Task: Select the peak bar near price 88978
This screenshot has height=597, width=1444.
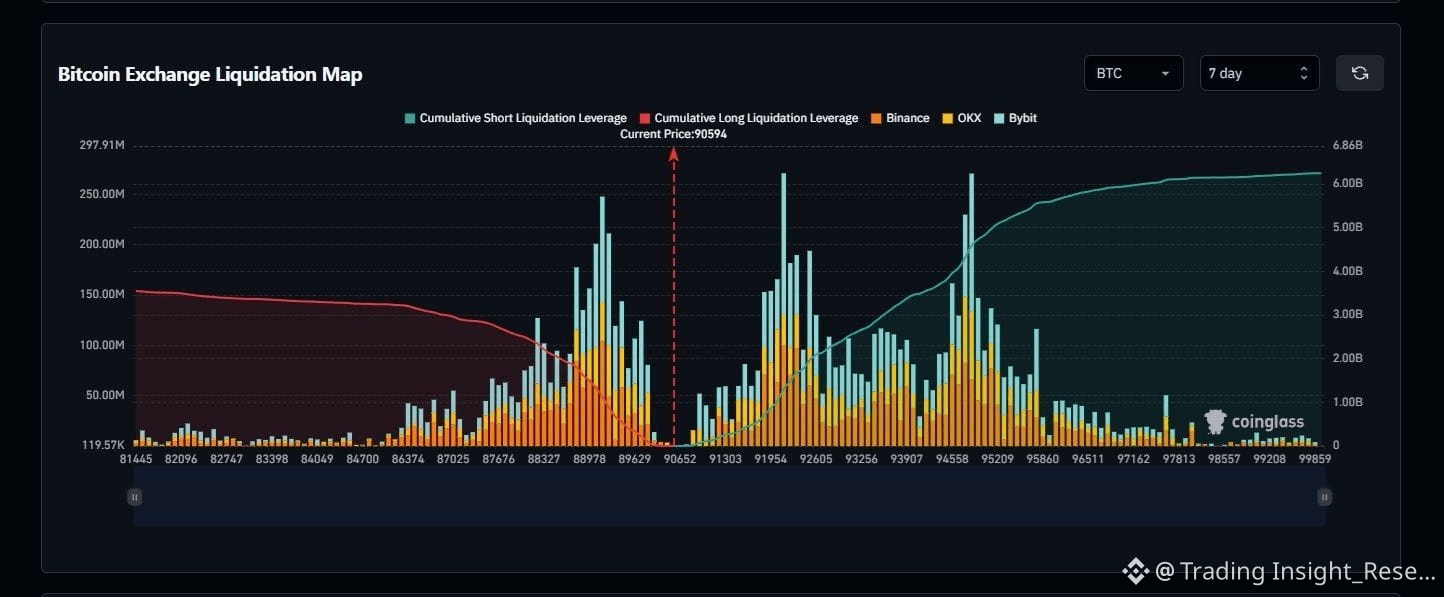Action: 602,320
